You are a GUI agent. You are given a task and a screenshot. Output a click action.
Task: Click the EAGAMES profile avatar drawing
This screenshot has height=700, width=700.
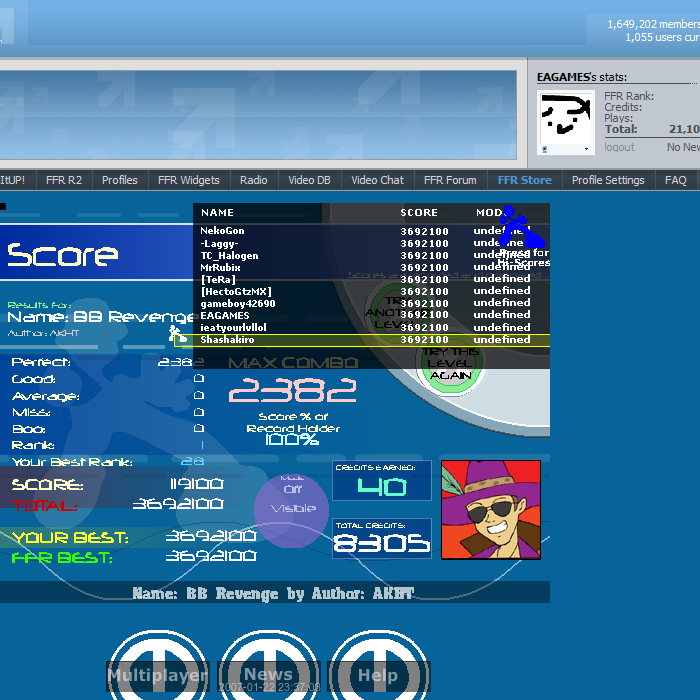pos(567,116)
